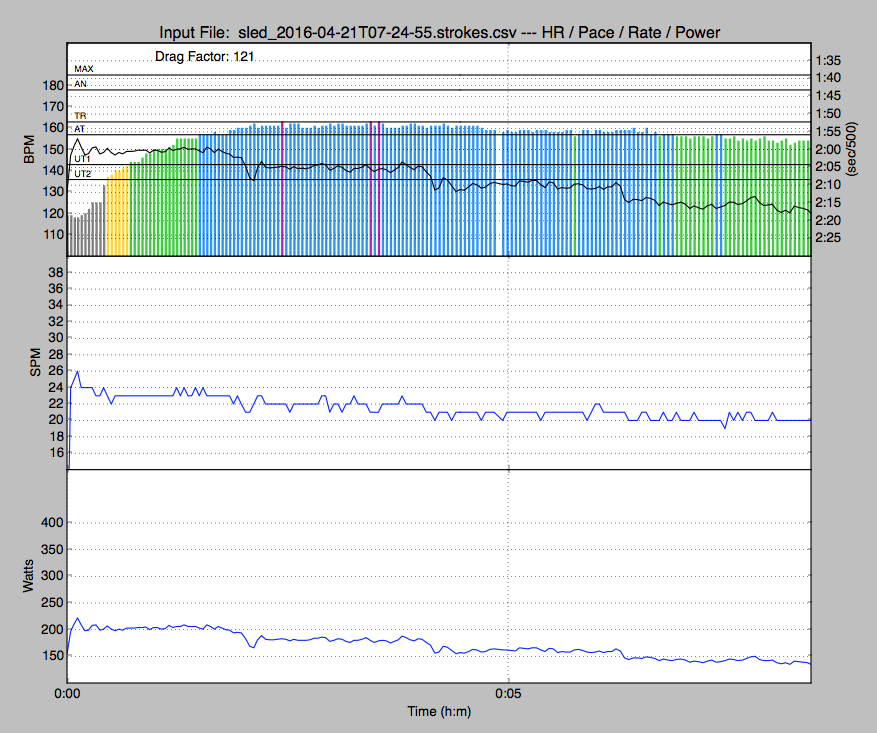Click the plot title with the input file name
Viewport: 877px width, 733px height.
(439, 33)
